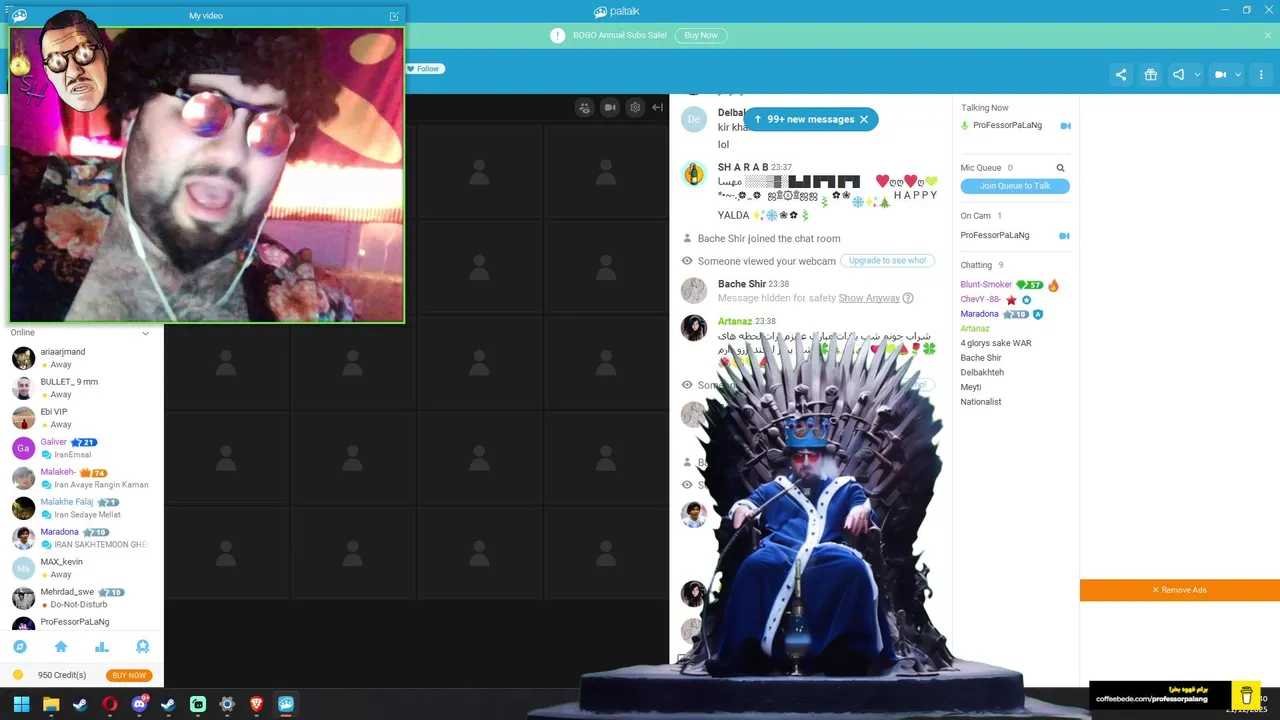Dismiss the new messages pill
Image resolution: width=1280 pixels, height=720 pixels.
pos(864,119)
